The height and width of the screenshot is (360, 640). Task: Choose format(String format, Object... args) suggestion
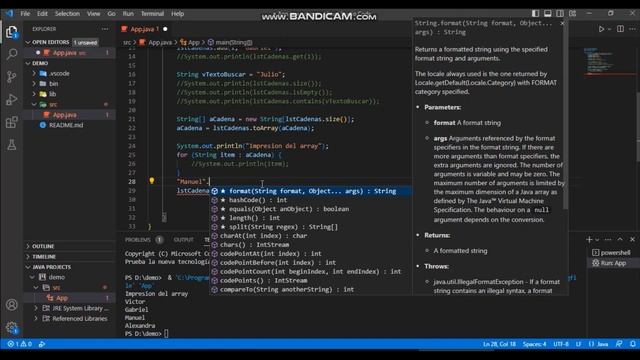click(x=311, y=191)
